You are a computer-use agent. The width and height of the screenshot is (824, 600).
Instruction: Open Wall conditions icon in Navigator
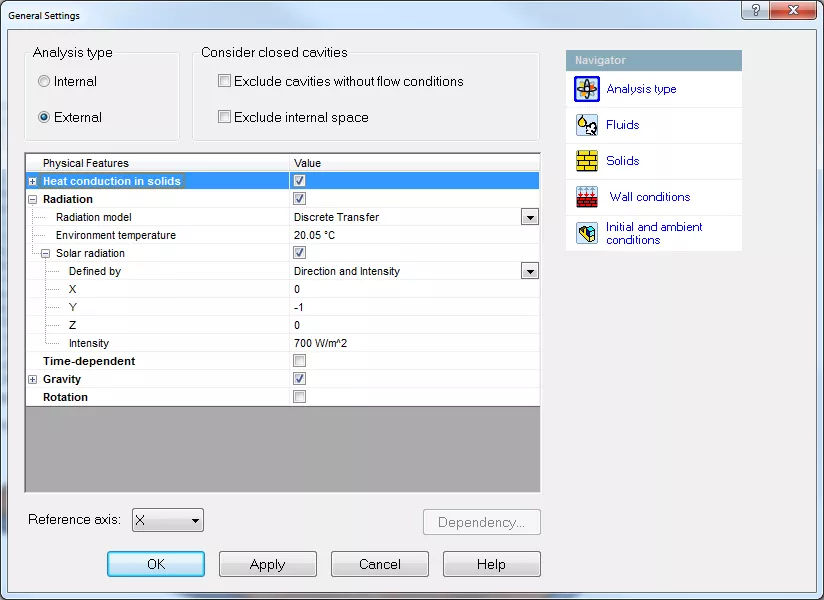[x=586, y=197]
